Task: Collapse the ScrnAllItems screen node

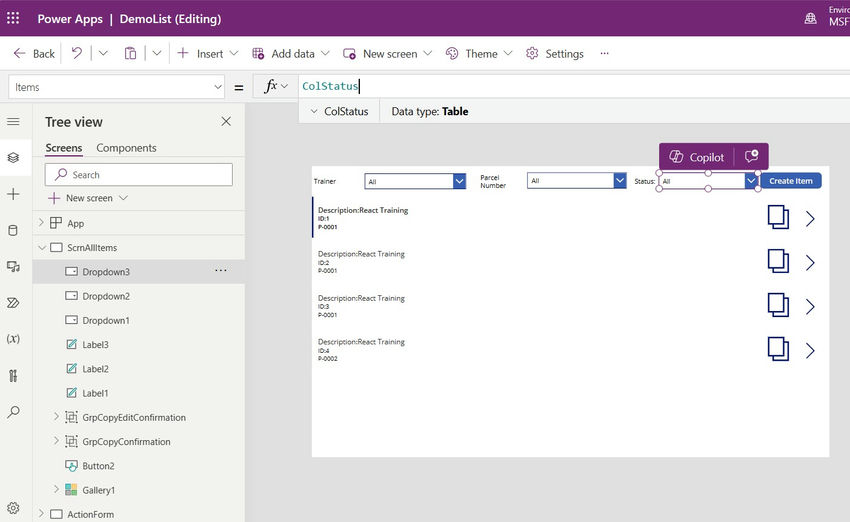Action: (41, 247)
